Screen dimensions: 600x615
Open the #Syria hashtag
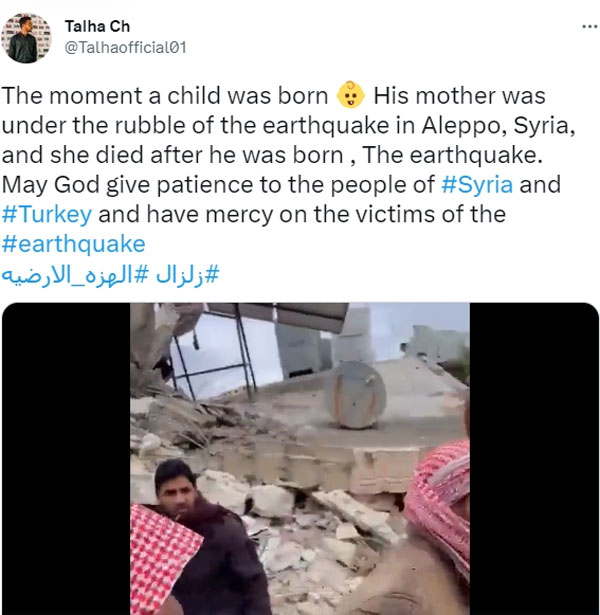477,185
